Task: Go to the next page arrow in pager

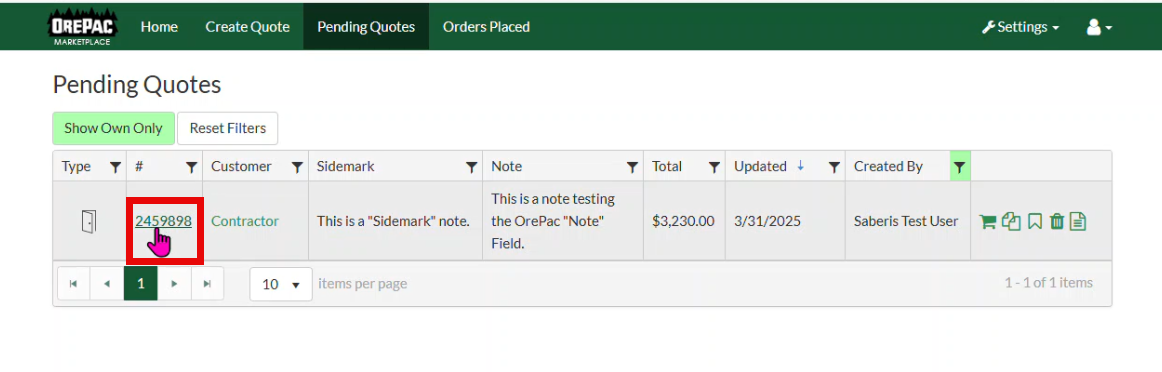Action: click(x=174, y=284)
